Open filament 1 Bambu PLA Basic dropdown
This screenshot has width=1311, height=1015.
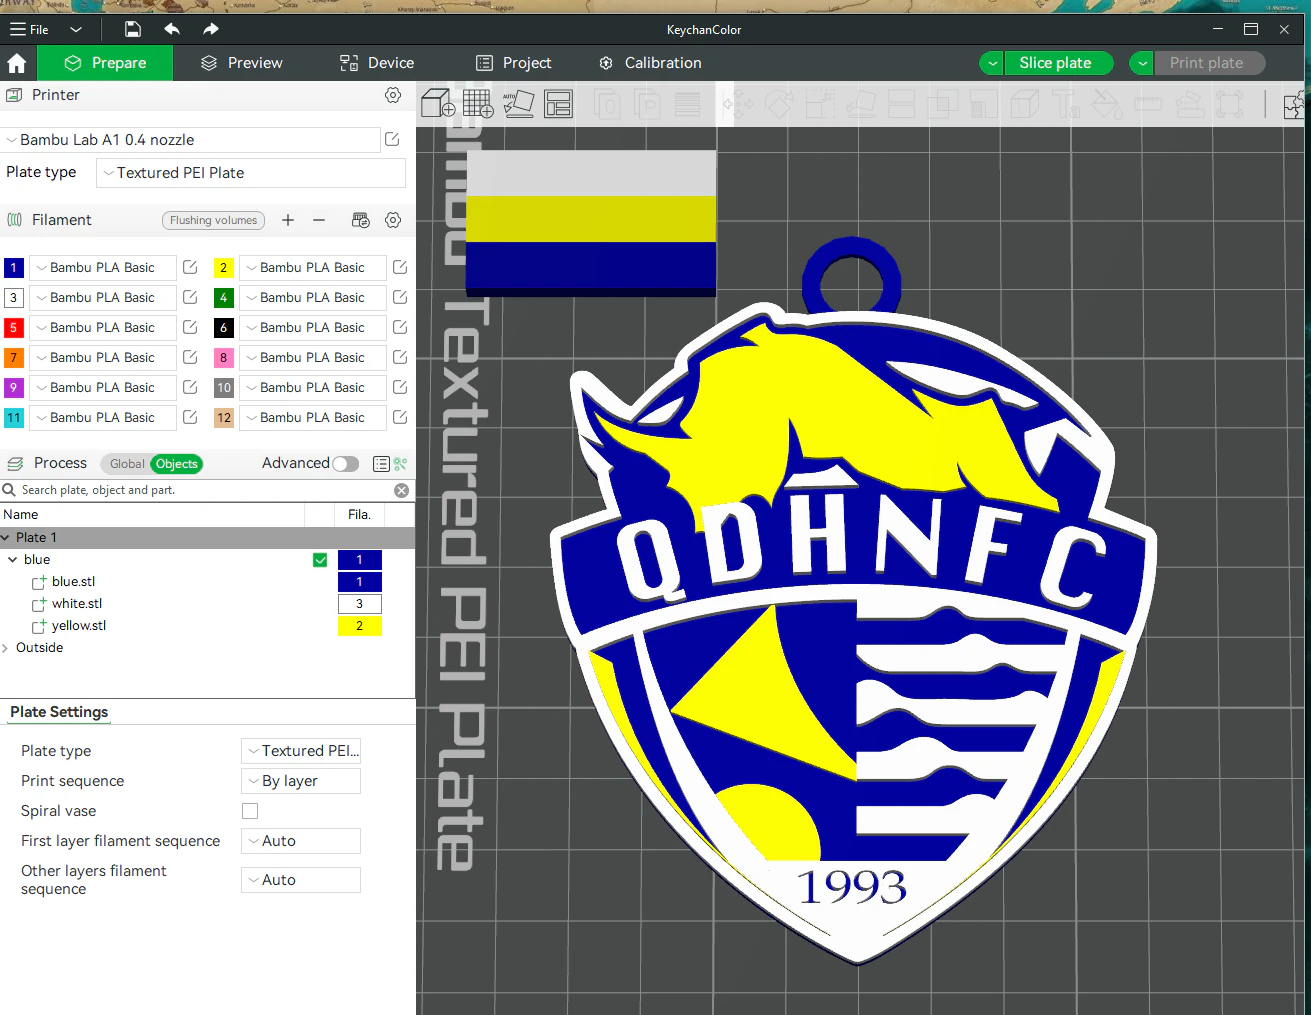point(102,267)
